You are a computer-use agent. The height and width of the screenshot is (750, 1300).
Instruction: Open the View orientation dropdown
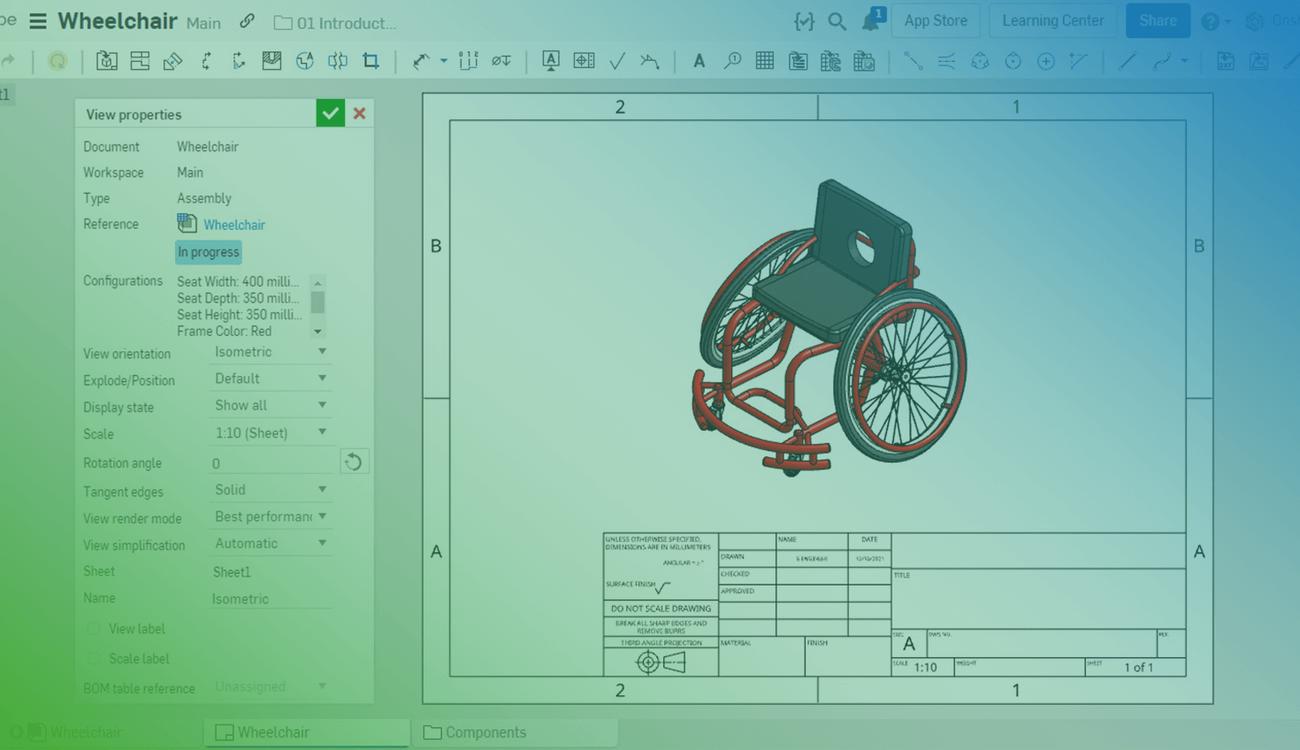click(270, 352)
